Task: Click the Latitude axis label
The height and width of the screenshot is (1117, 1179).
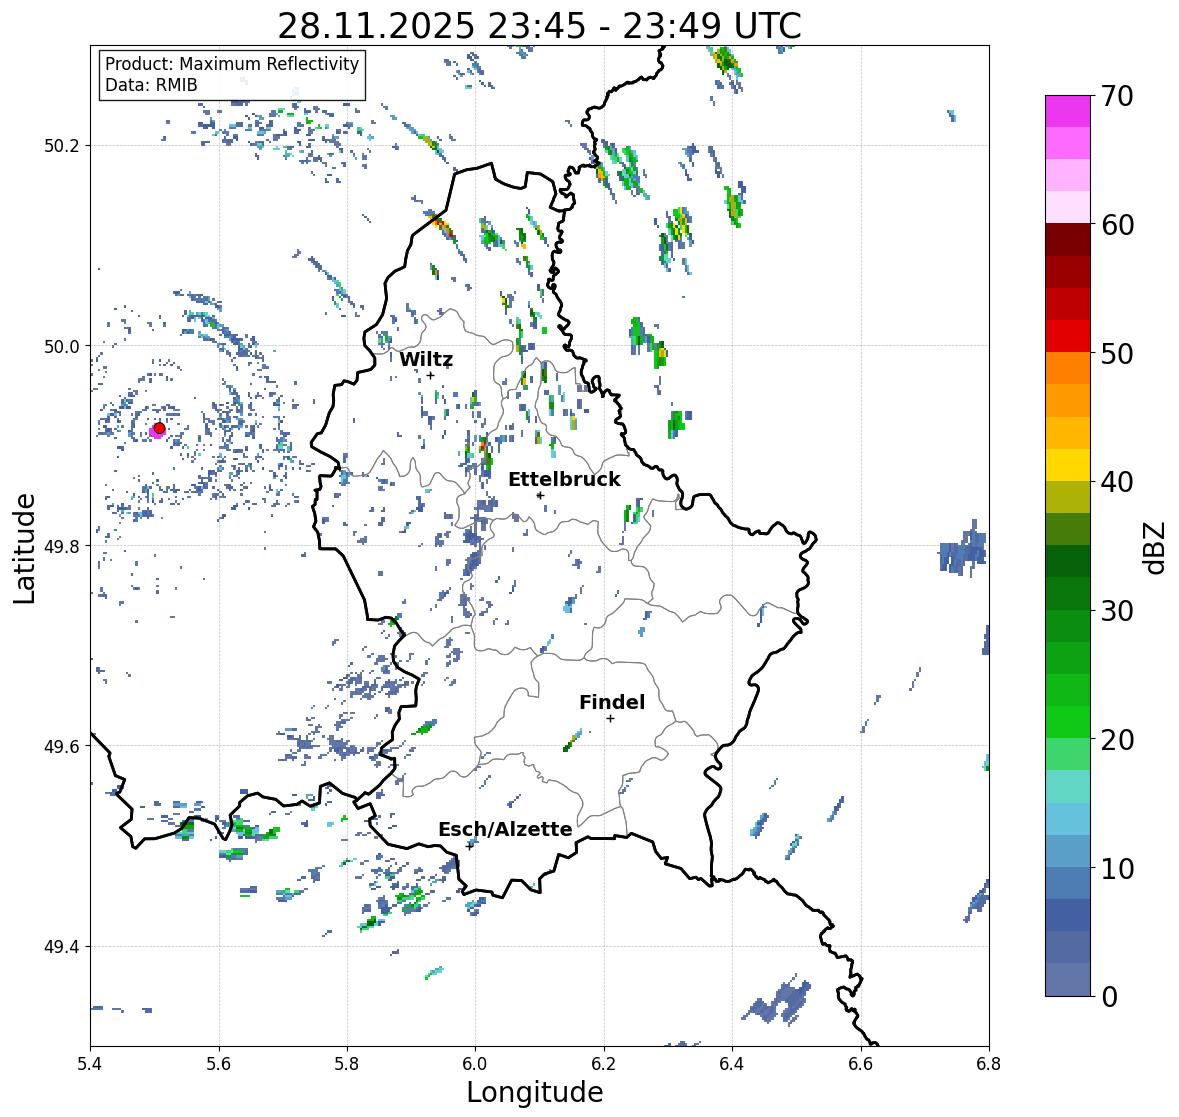Action: tap(24, 548)
